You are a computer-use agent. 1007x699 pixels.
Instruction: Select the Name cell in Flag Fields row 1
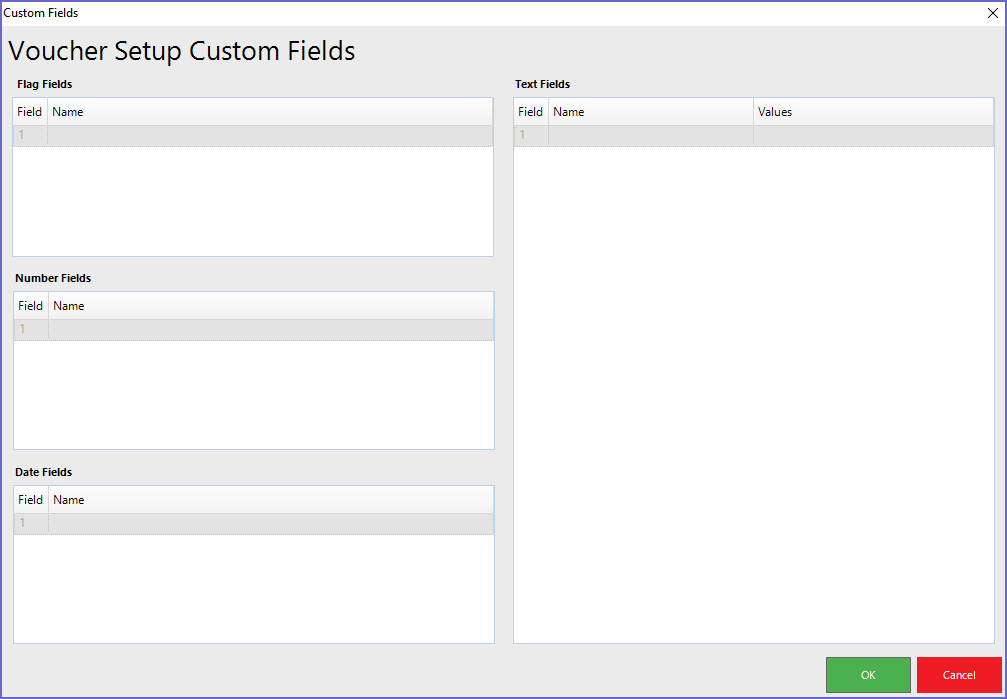(x=270, y=135)
